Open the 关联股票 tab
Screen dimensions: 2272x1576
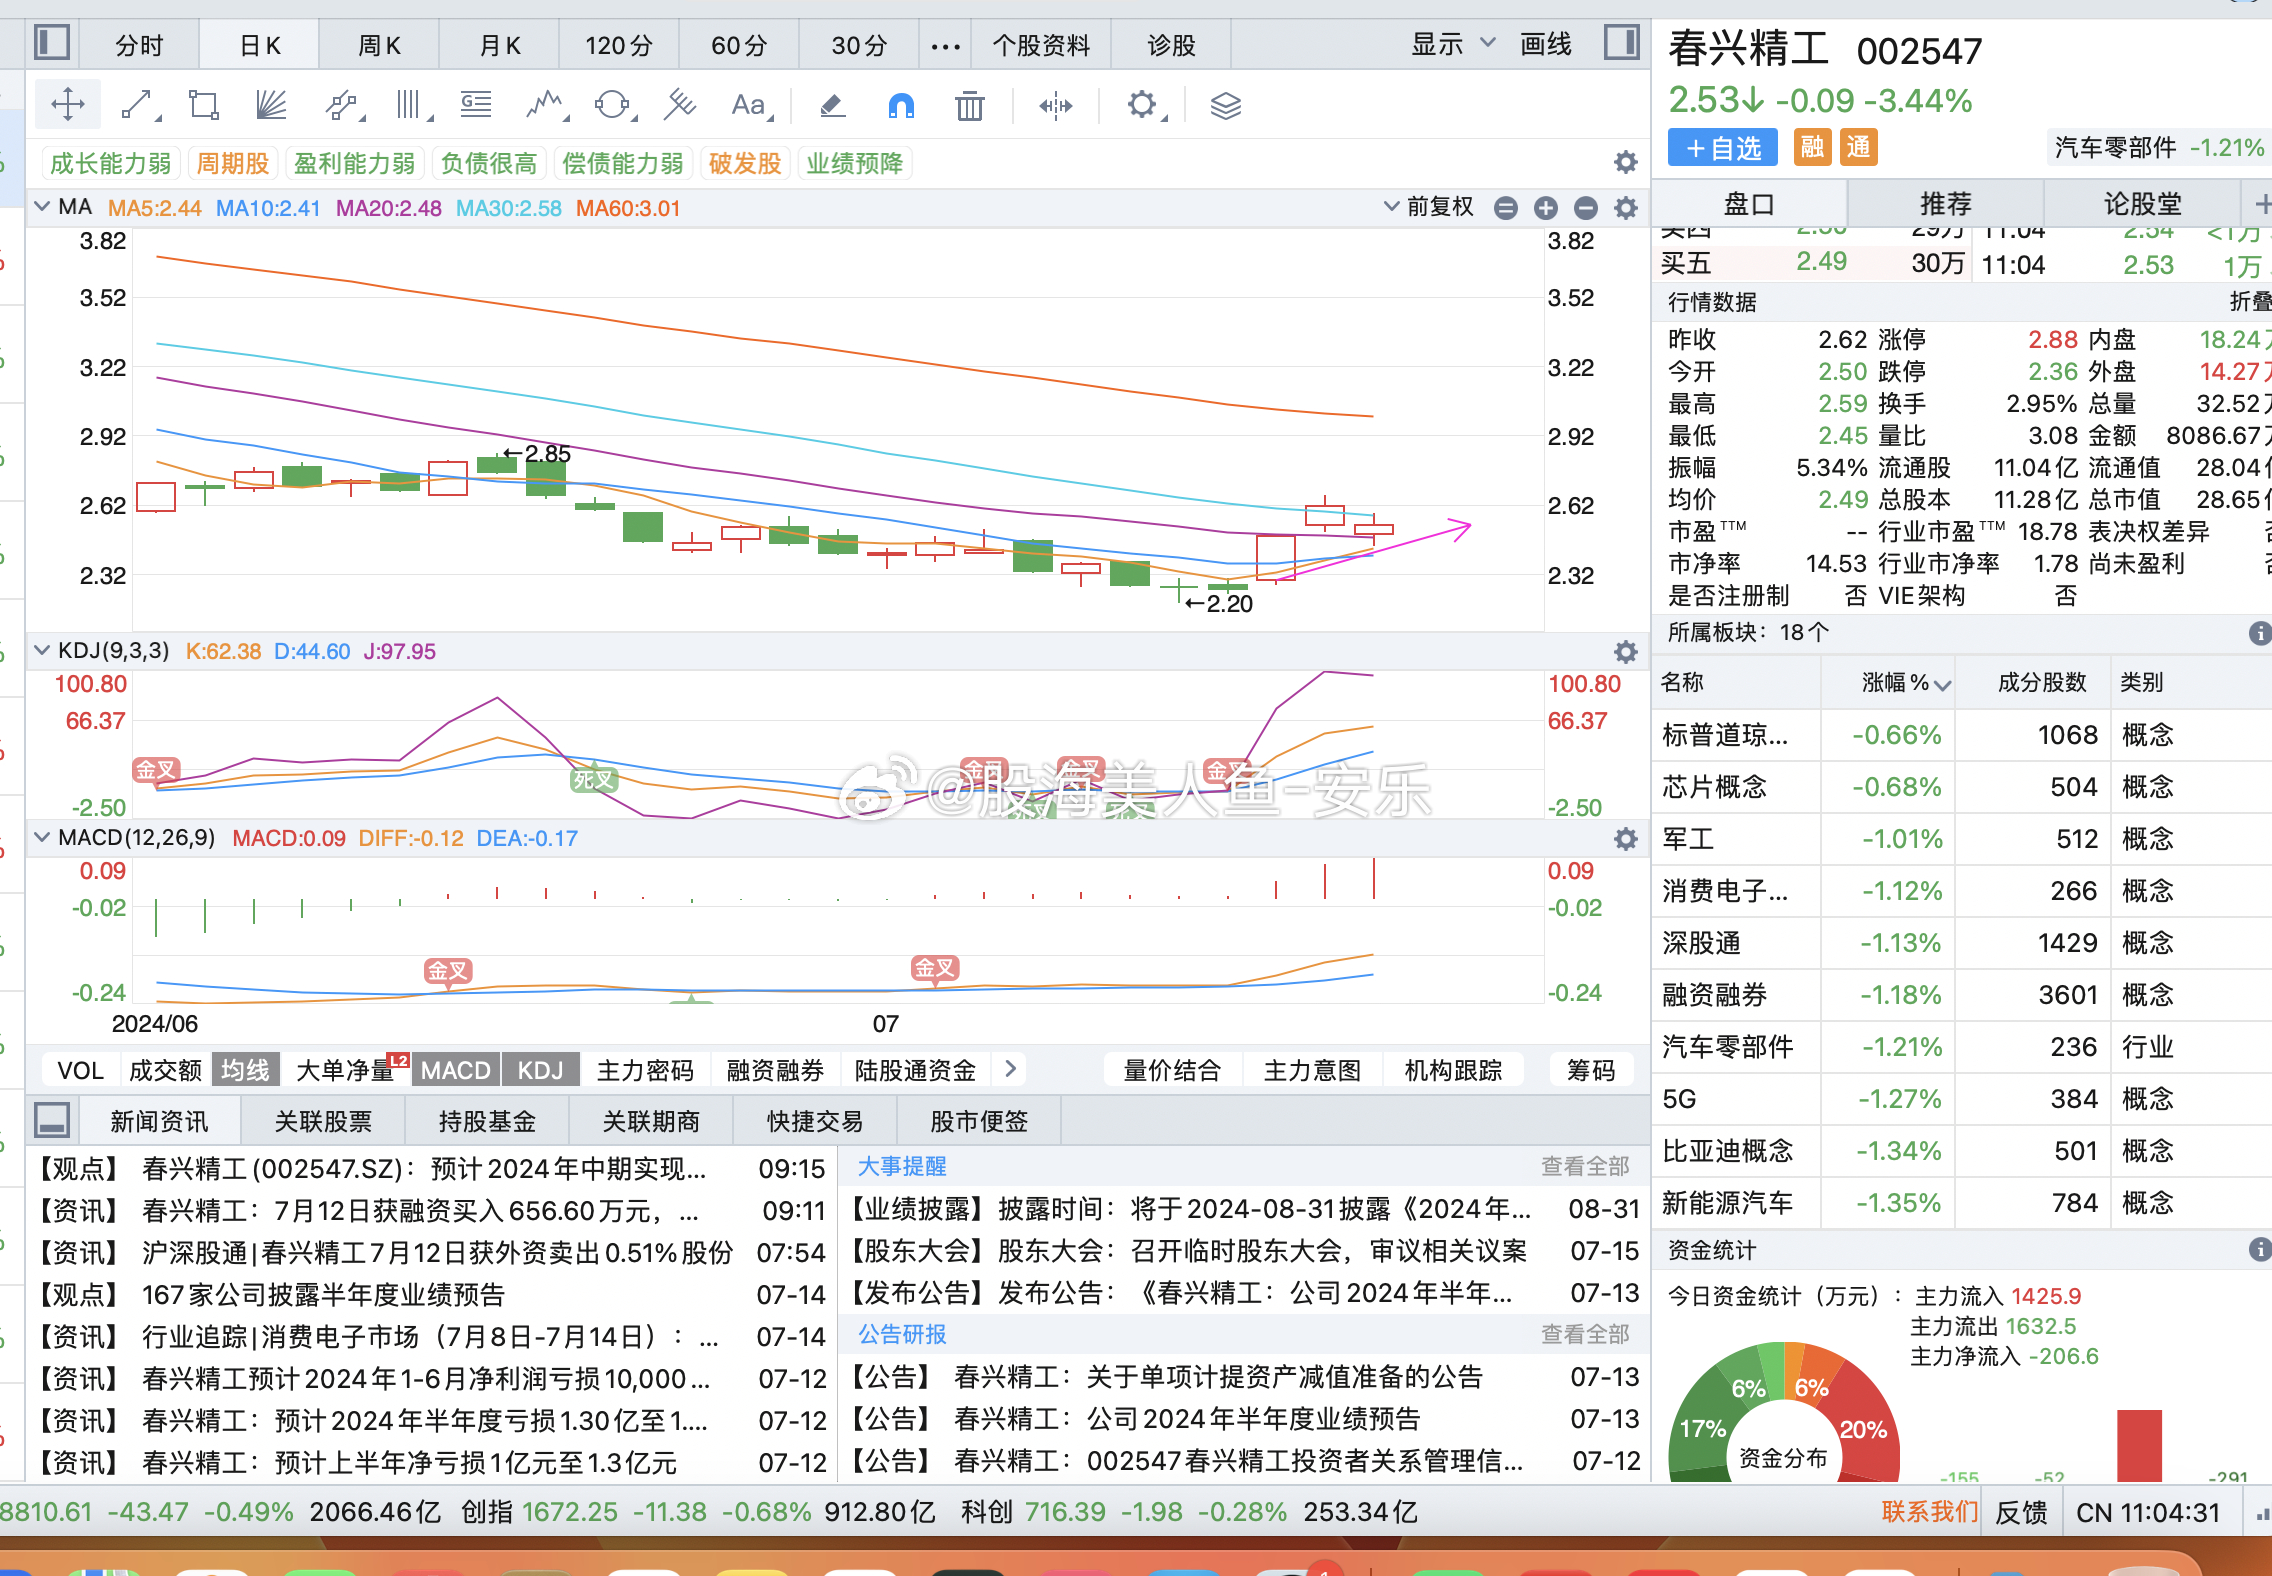tap(323, 1121)
